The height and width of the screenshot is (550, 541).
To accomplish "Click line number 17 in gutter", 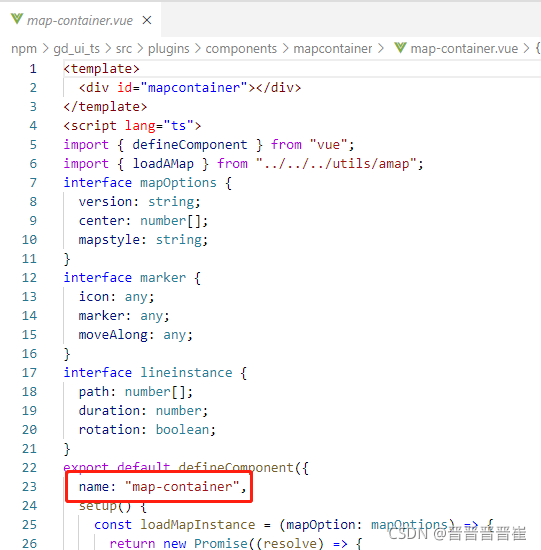I will (29, 373).
